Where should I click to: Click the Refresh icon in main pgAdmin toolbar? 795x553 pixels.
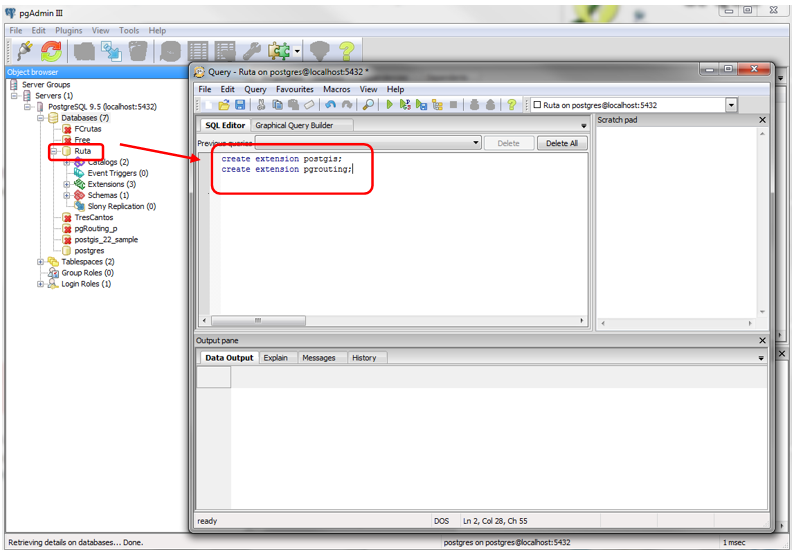[x=52, y=50]
